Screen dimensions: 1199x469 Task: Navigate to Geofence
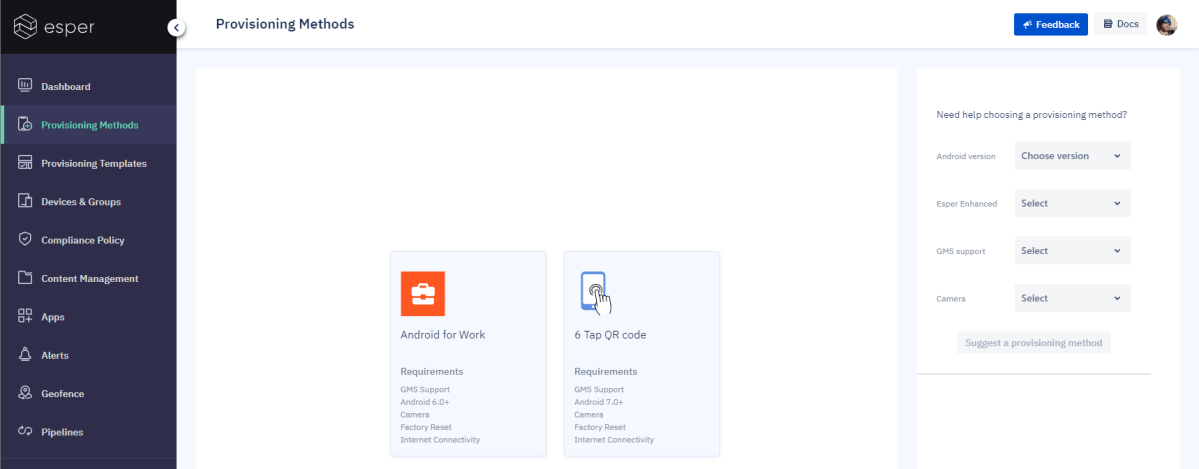pyautogui.click(x=89, y=393)
